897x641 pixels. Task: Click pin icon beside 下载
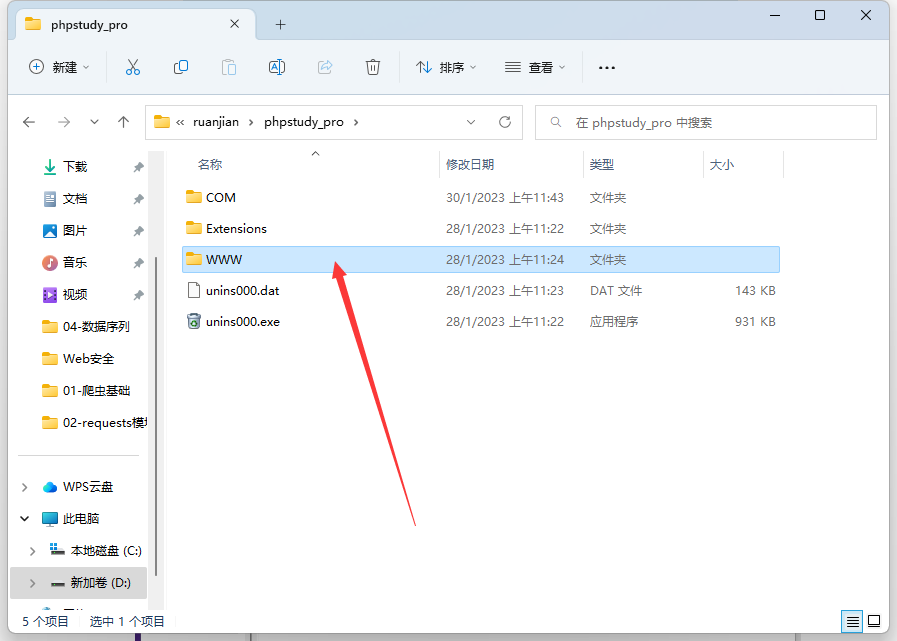tap(138, 167)
